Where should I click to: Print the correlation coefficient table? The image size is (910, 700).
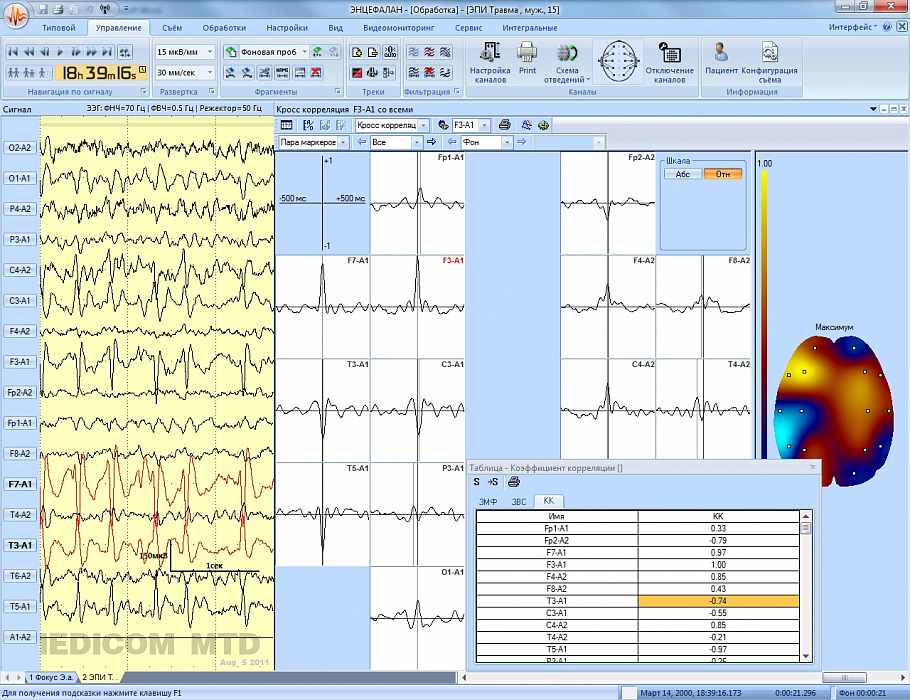pos(514,482)
